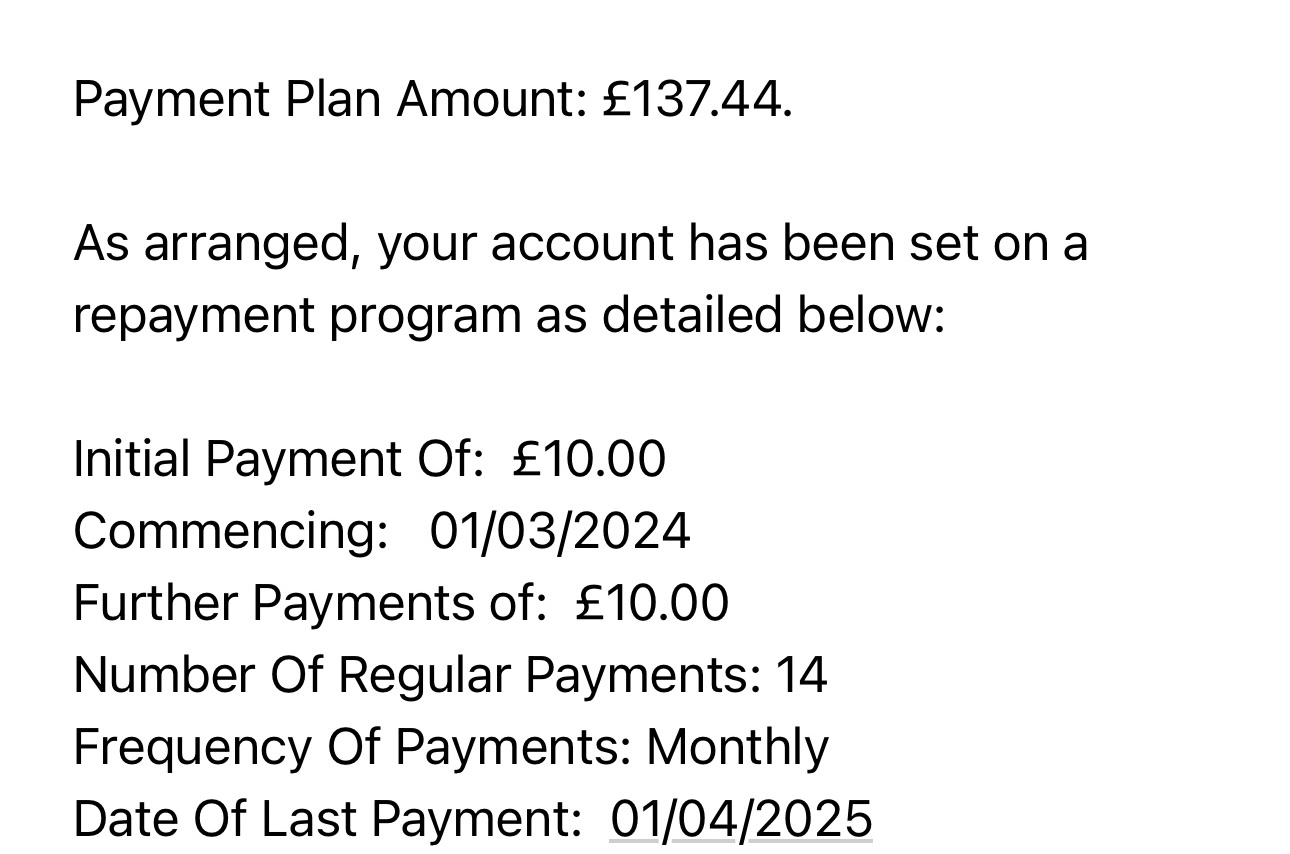Tap the Frequency Of Payments label
This screenshot has width=1290, height=854.
click(353, 748)
